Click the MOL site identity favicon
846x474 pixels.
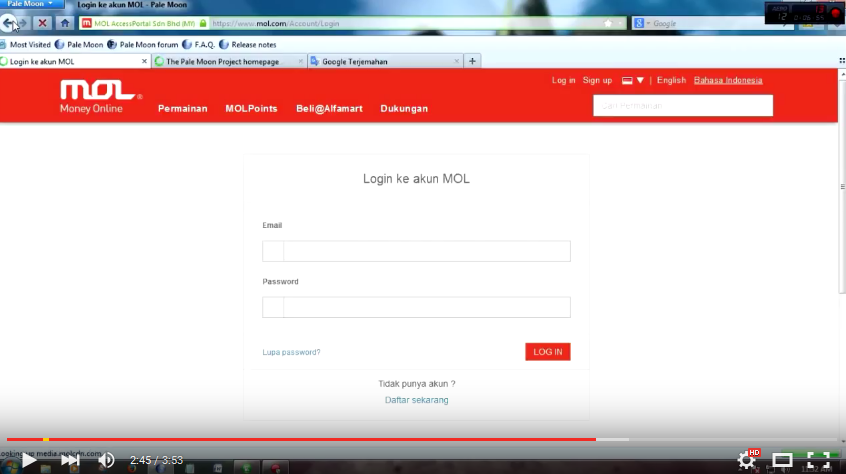(x=86, y=23)
